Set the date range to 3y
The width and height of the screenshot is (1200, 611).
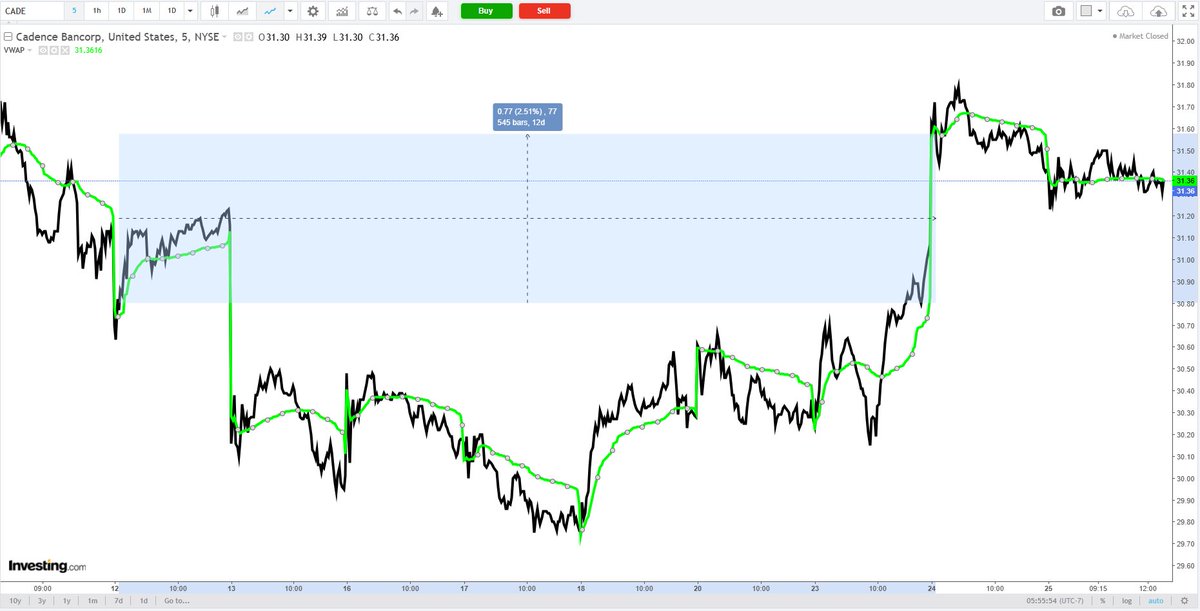(x=42, y=600)
